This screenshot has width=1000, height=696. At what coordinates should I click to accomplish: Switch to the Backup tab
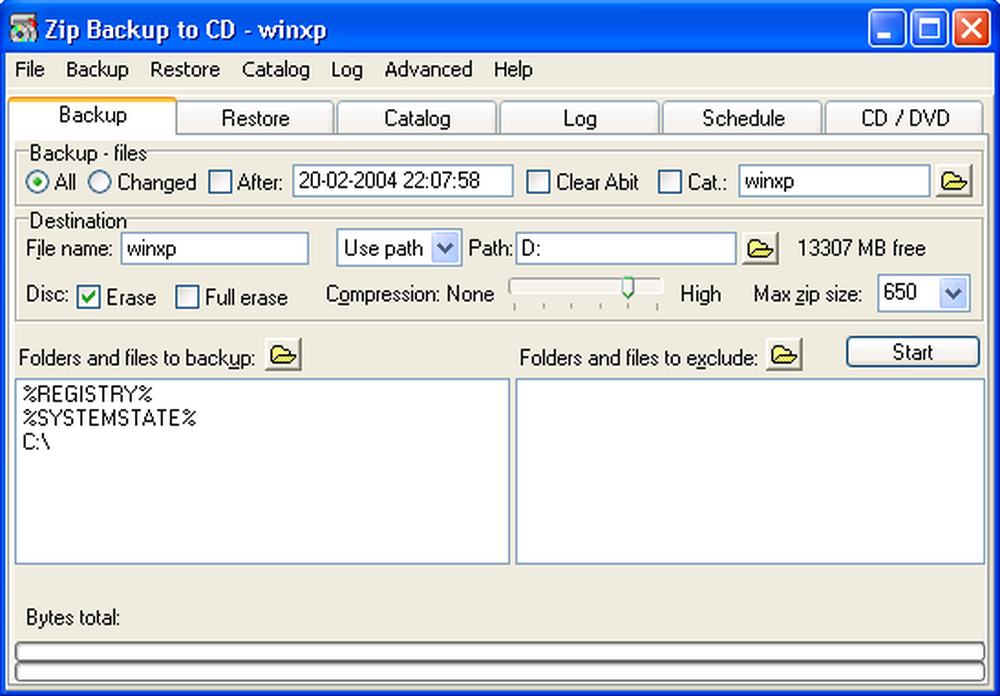(93, 115)
